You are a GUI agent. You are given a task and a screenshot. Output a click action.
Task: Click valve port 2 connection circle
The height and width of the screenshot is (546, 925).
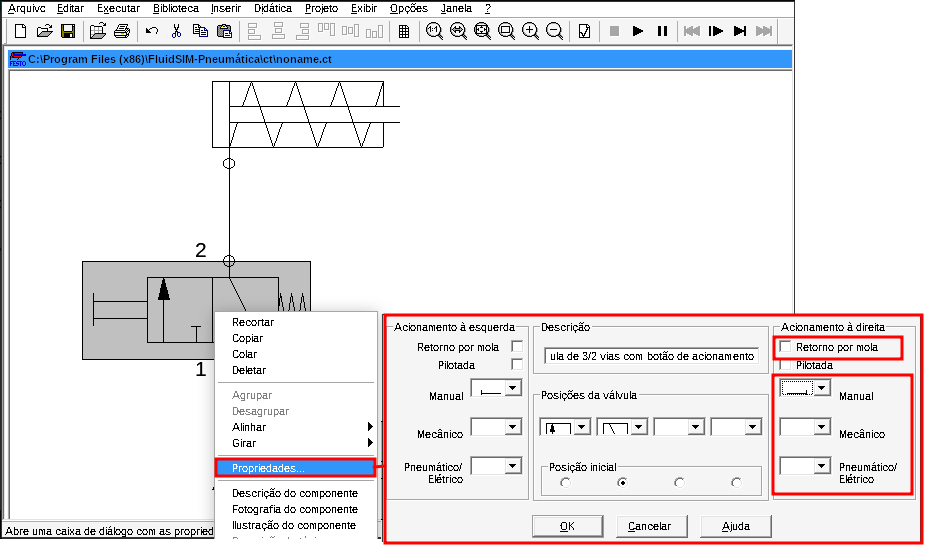(229, 261)
